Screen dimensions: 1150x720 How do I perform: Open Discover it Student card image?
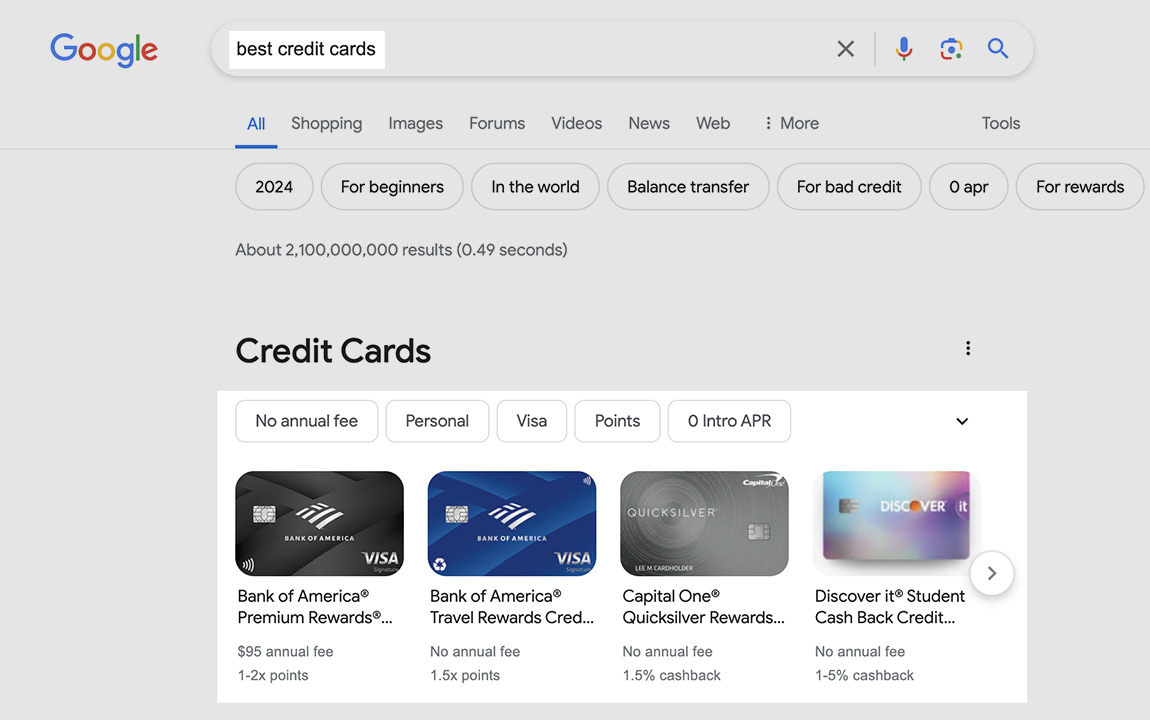pyautogui.click(x=897, y=524)
